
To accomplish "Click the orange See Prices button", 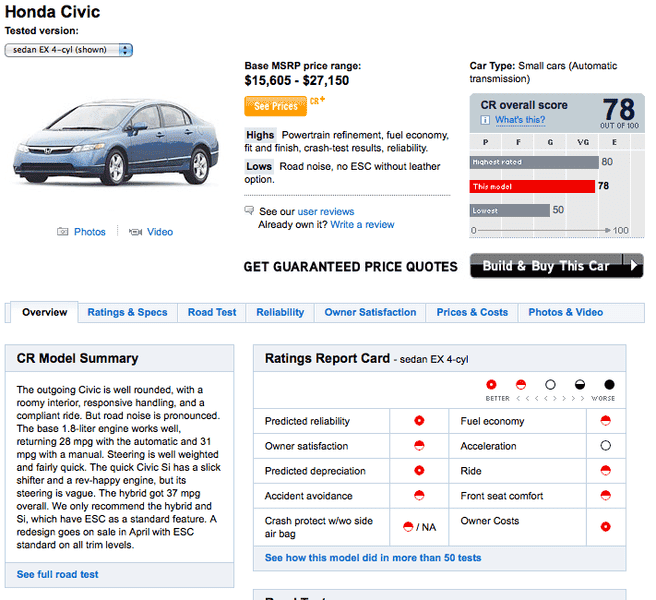I will click(275, 106).
